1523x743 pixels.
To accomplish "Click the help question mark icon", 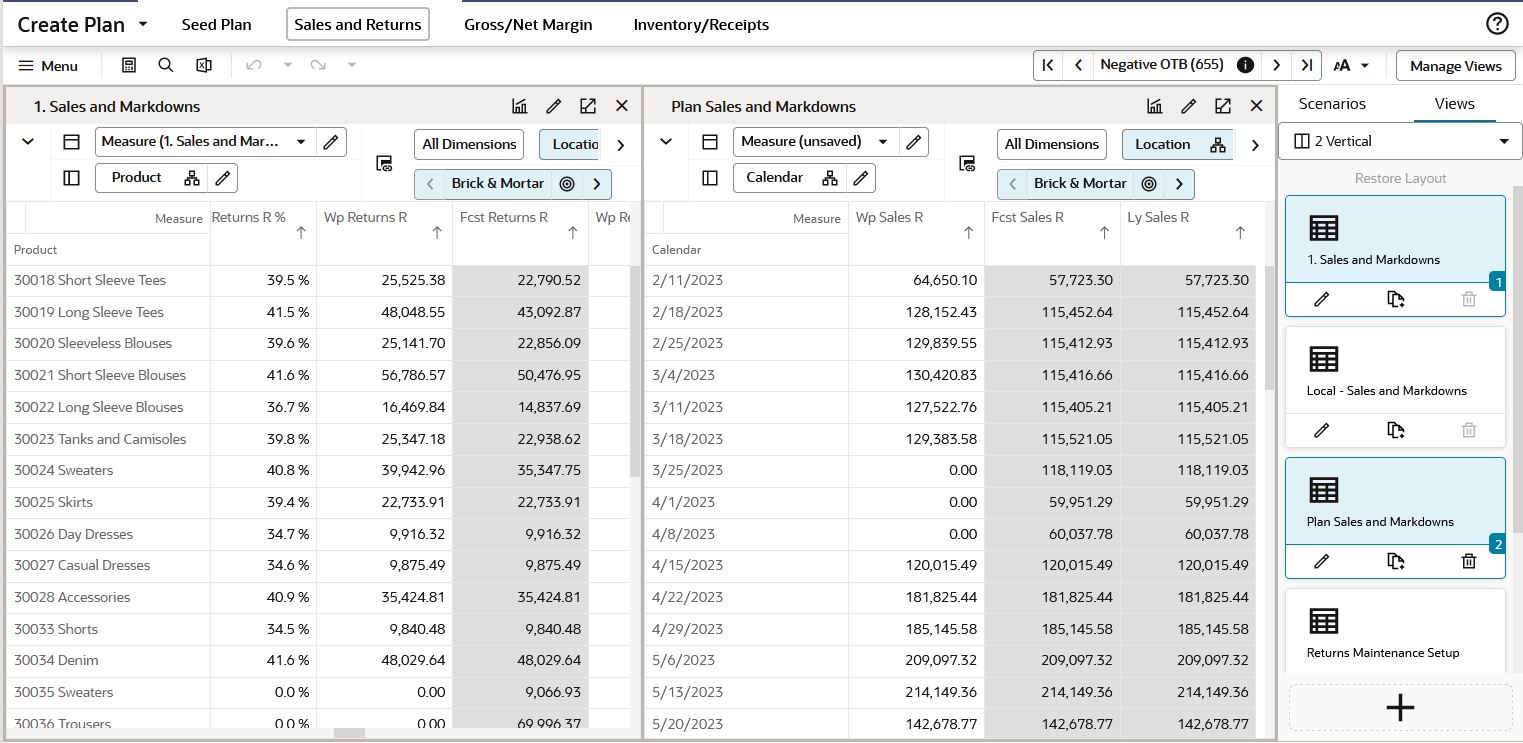I will [1497, 24].
